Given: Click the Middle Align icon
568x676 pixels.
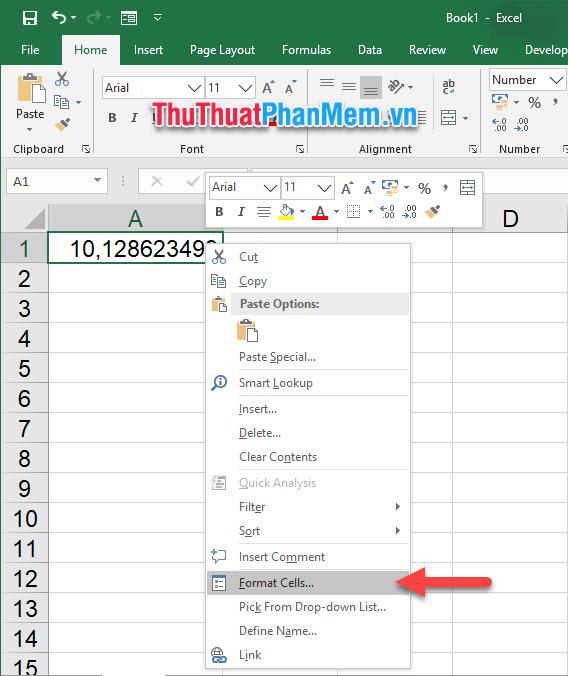Looking at the screenshot, I should 348,87.
